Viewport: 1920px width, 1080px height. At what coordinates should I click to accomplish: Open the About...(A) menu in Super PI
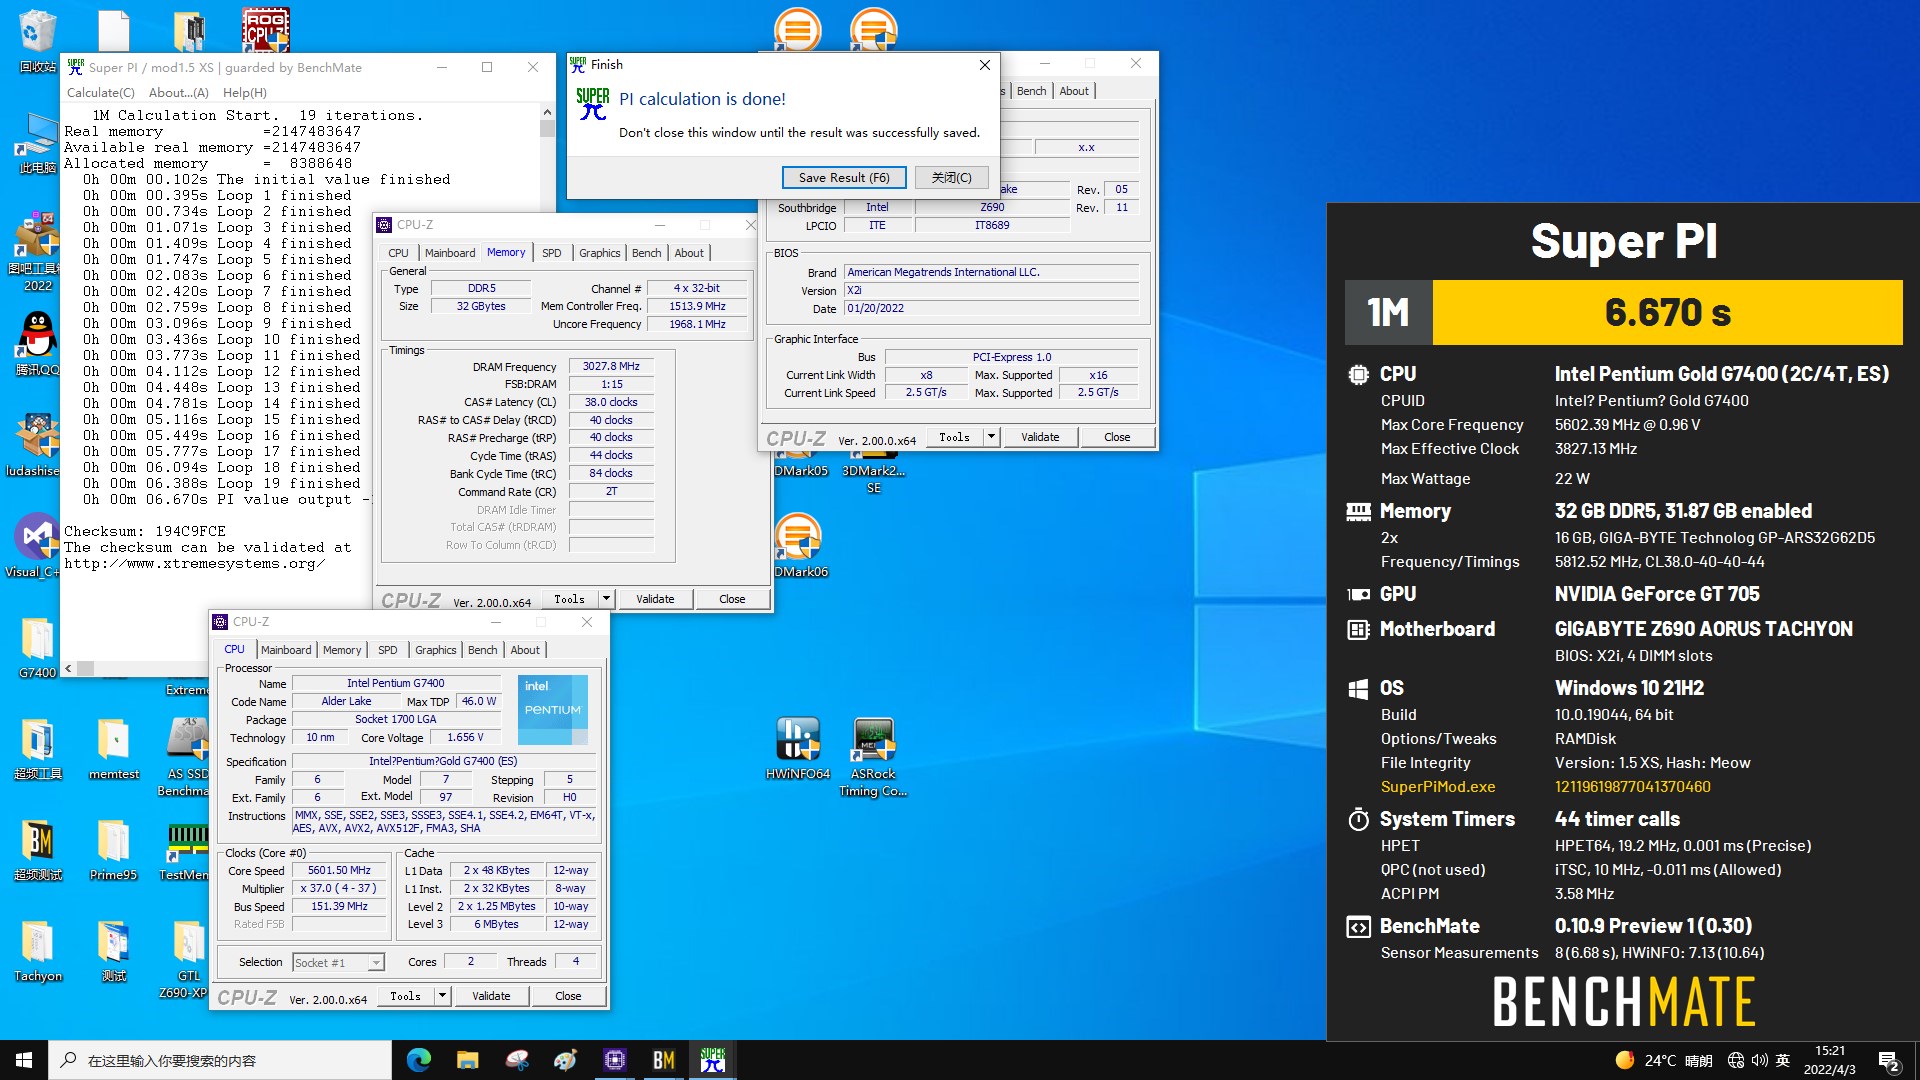tap(179, 92)
